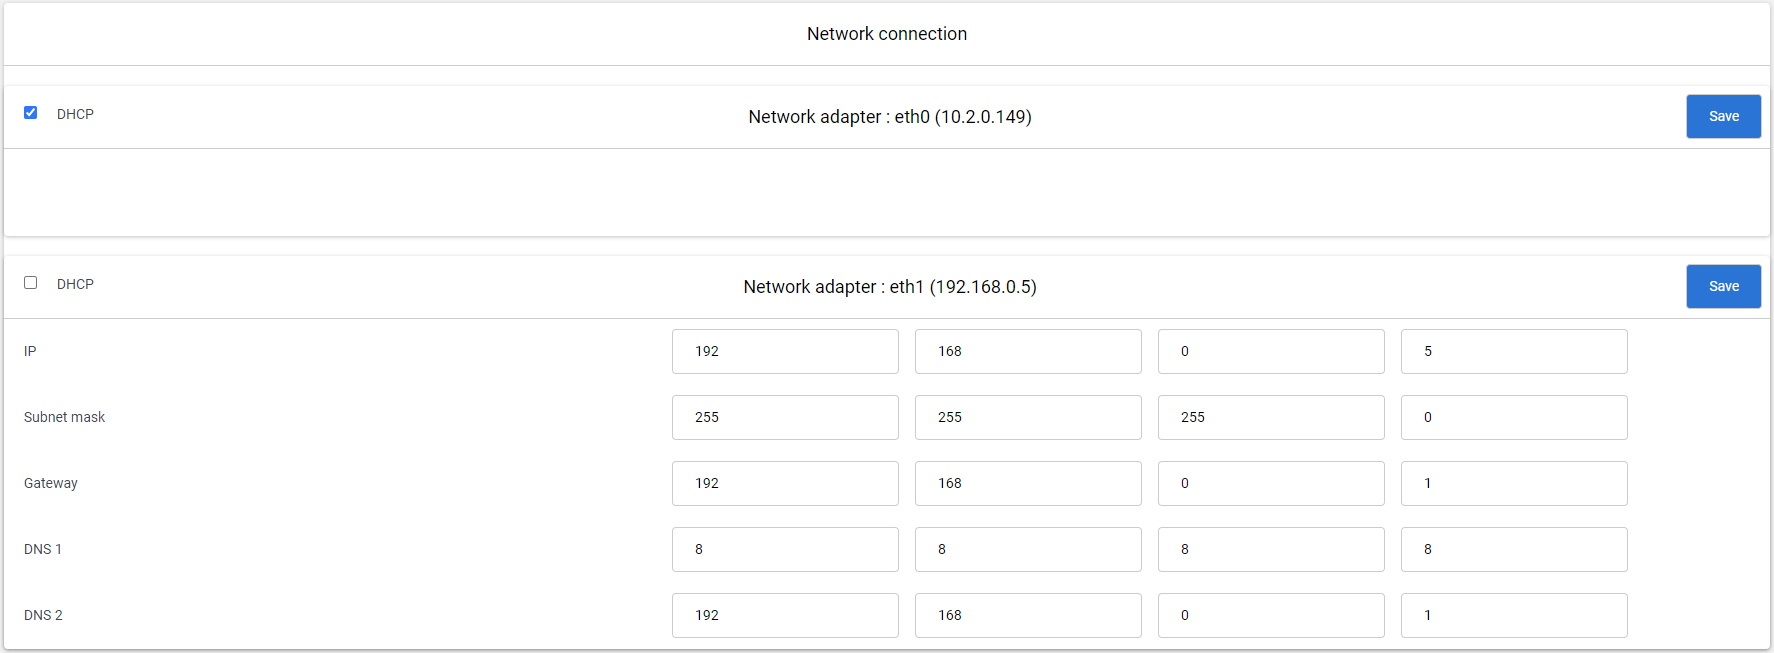Enable the DHCP checkbox for eth1
The width and height of the screenshot is (1774, 653).
click(31, 283)
